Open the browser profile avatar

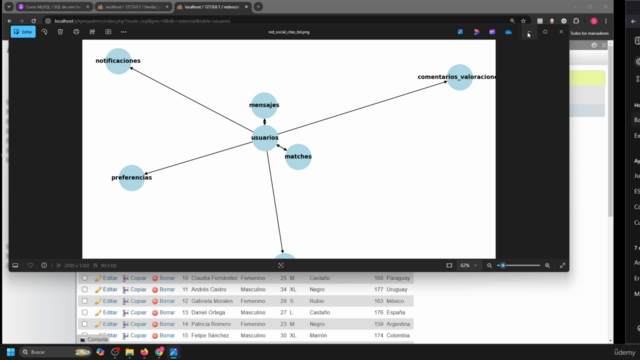click(x=594, y=21)
